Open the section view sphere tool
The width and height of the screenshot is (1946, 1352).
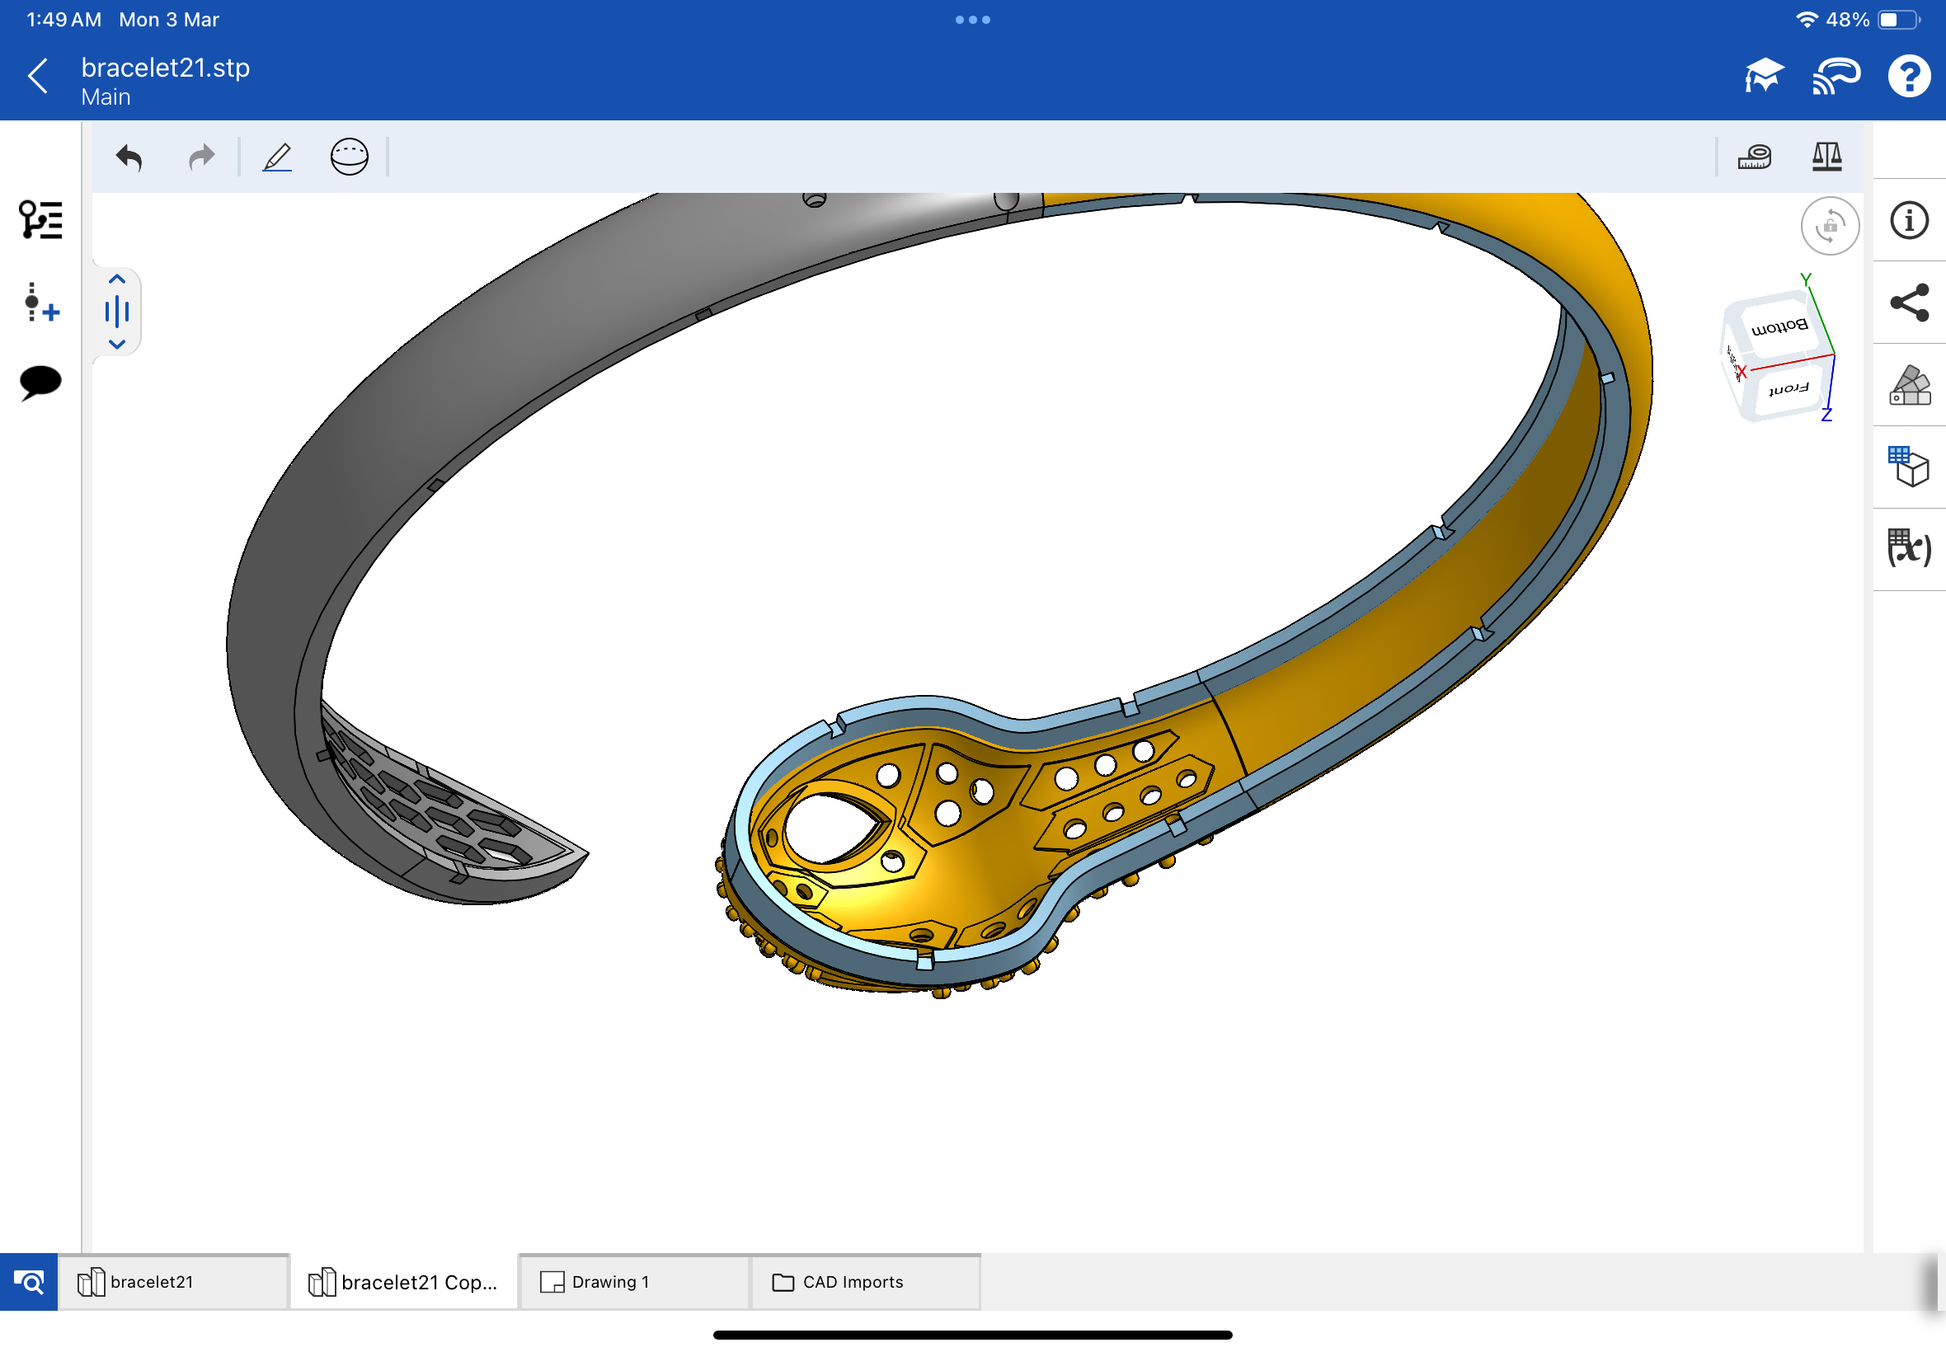pyautogui.click(x=349, y=157)
